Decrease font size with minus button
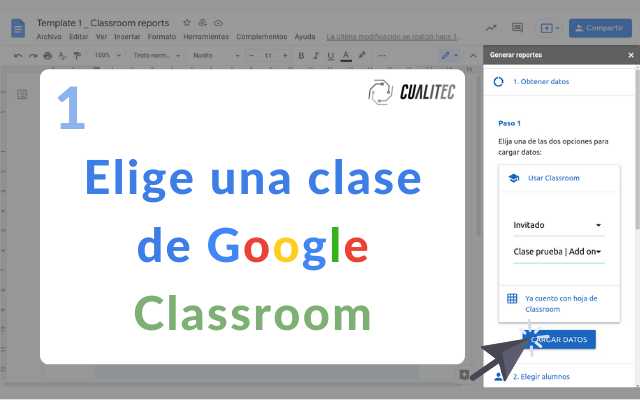The height and width of the screenshot is (400, 640). click(252, 56)
